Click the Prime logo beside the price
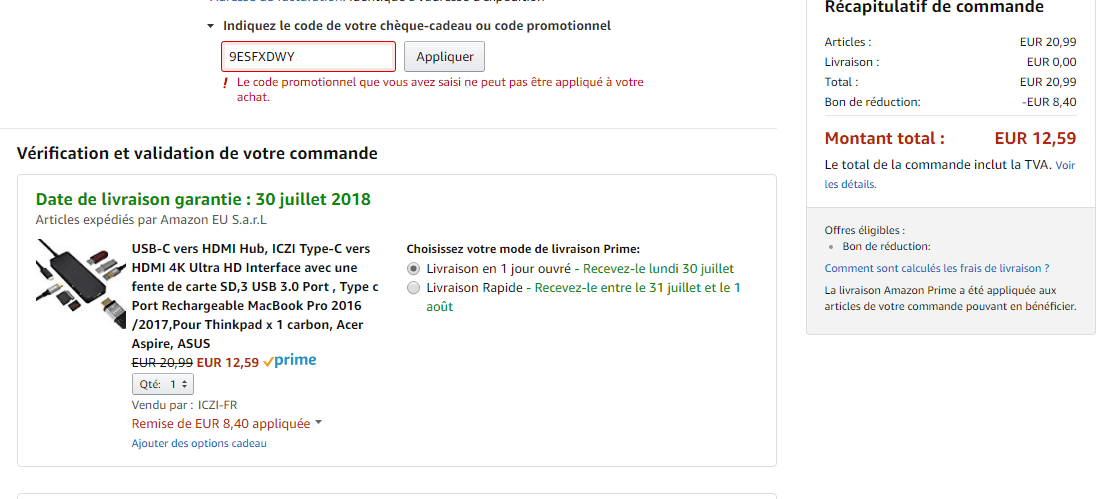The height and width of the screenshot is (499, 1115). point(289,361)
